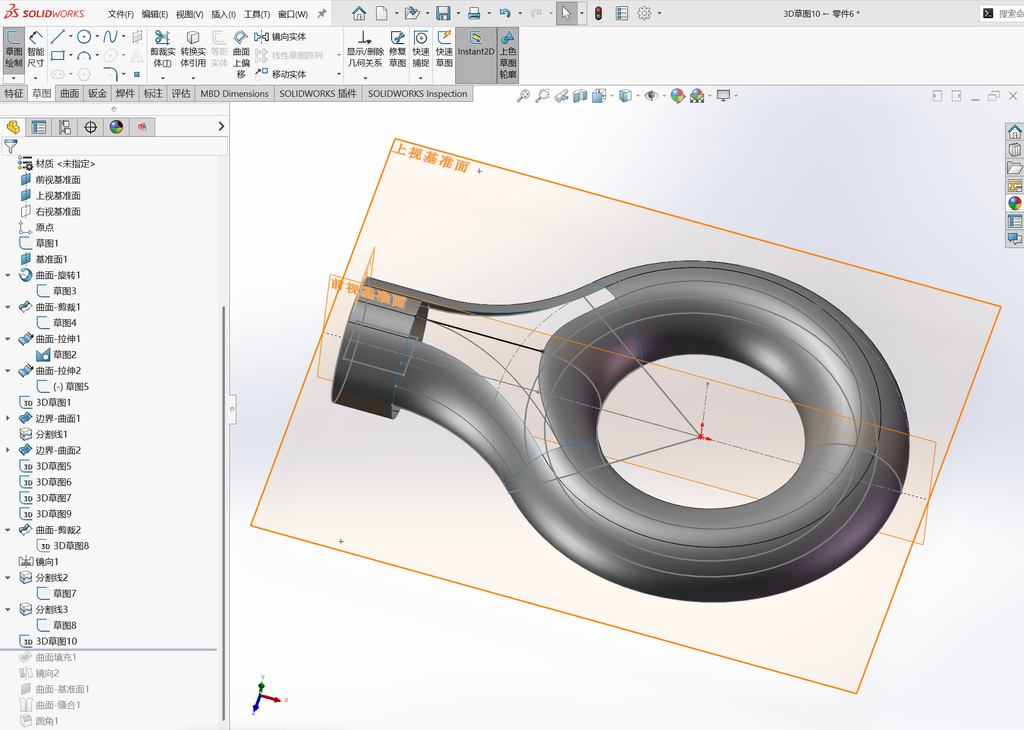Toggle the Instant2D button
Screen dimensions: 1024x730
click(x=475, y=55)
